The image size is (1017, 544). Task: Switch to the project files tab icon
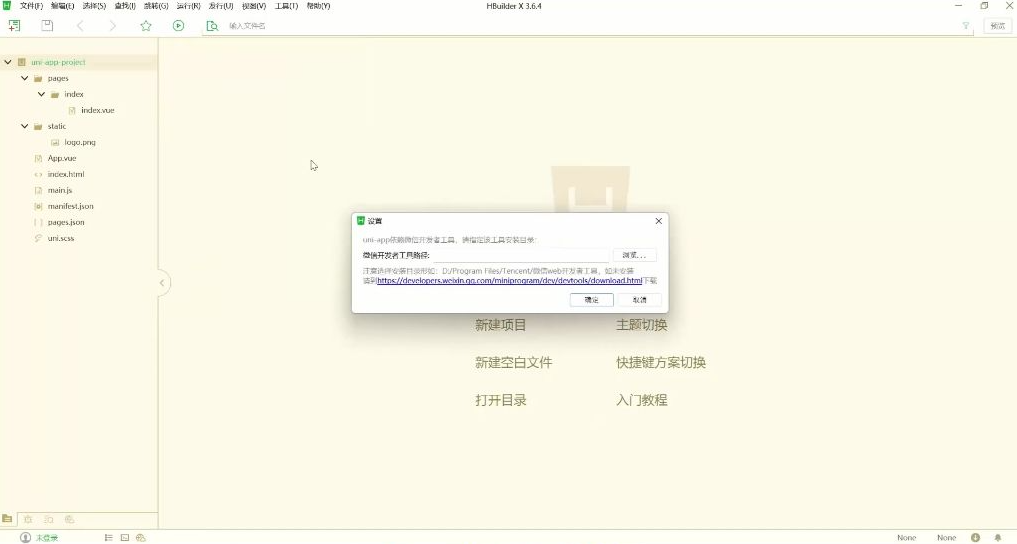click(x=7, y=519)
